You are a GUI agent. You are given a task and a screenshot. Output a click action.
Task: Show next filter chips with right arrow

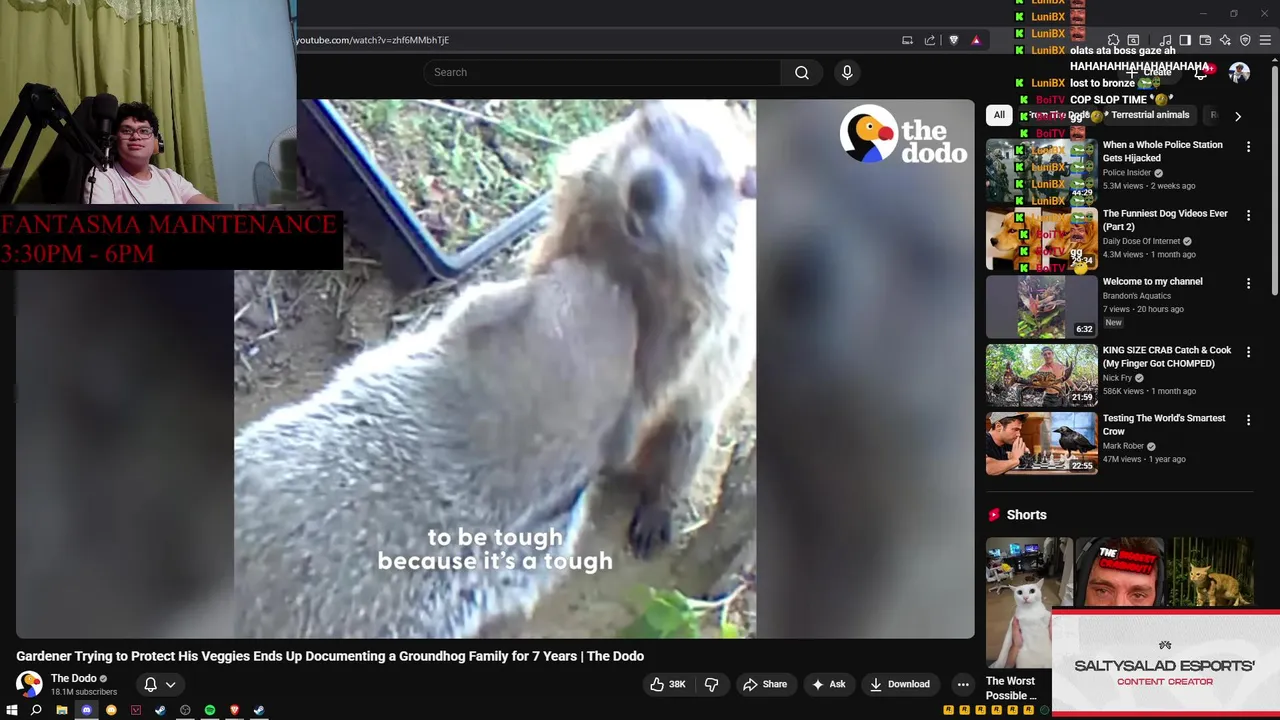coord(1237,116)
